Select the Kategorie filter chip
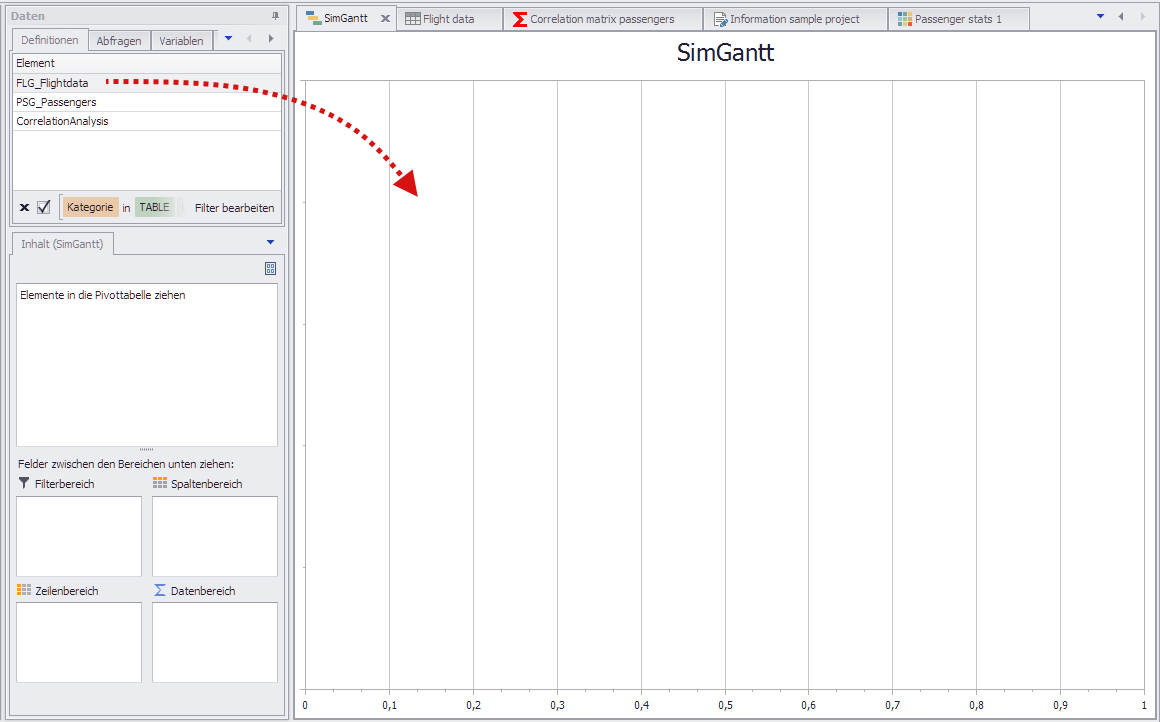 (x=90, y=207)
